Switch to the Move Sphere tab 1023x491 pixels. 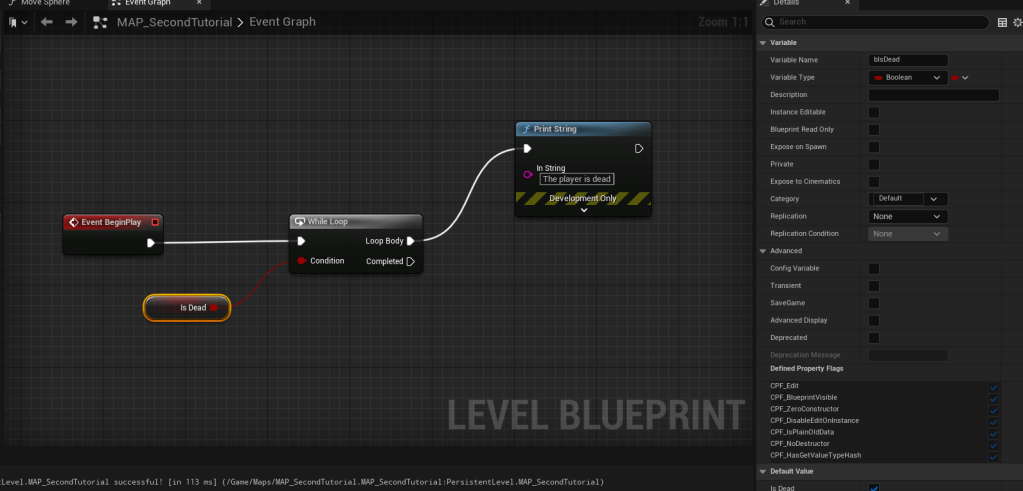click(44, 3)
